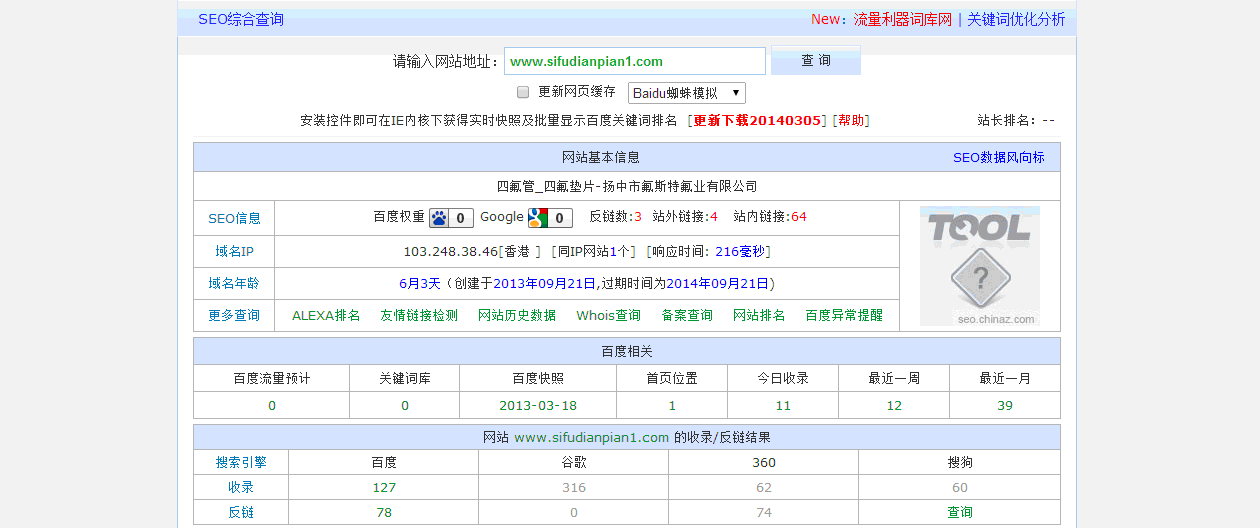Image resolution: width=1260 pixels, height=528 pixels.
Task: Click the Google indexed count 316
Action: pyautogui.click(x=574, y=487)
